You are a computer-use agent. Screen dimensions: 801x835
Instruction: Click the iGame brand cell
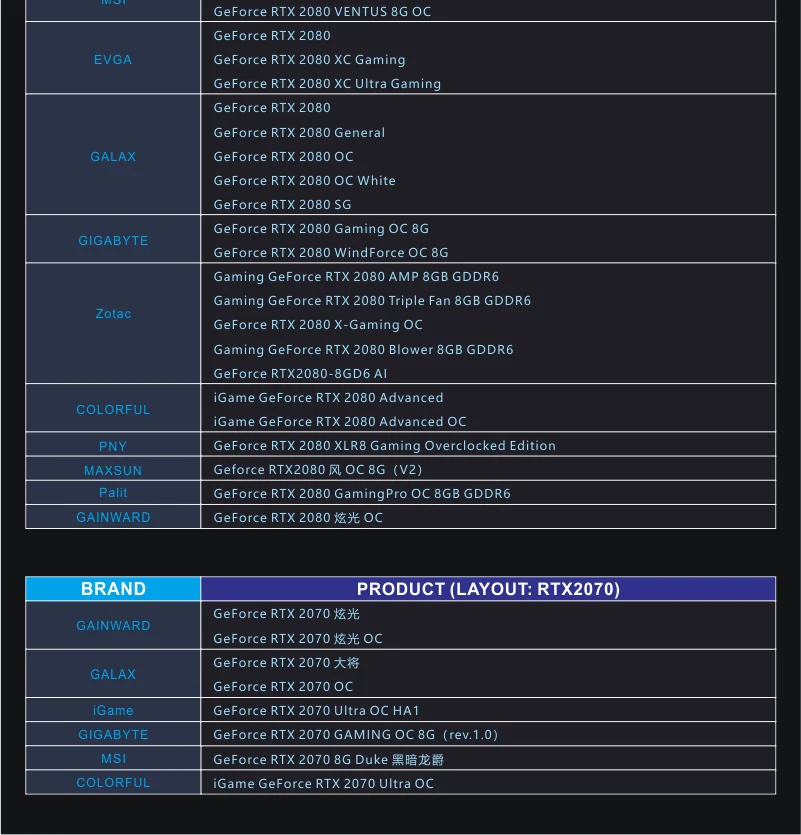(113, 710)
